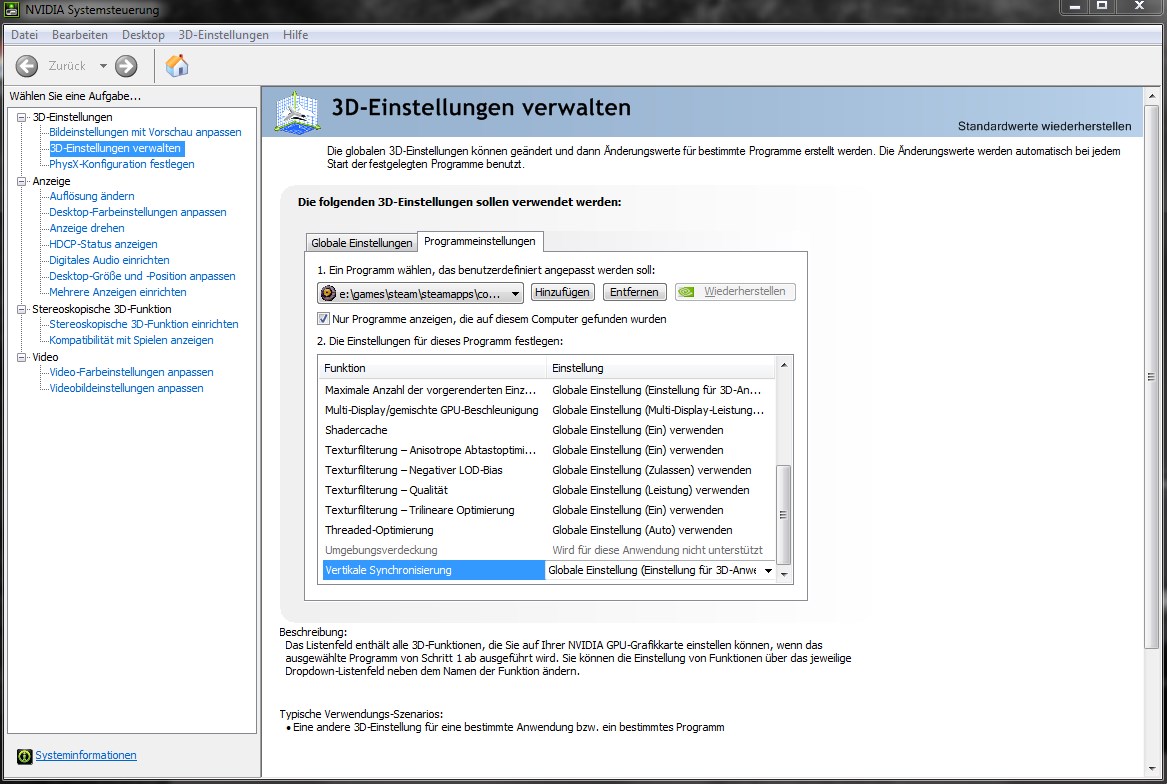The image size is (1167, 784).
Task: Collapse Stereoskopische 3D-Funktion tree node
Action: tap(22, 309)
